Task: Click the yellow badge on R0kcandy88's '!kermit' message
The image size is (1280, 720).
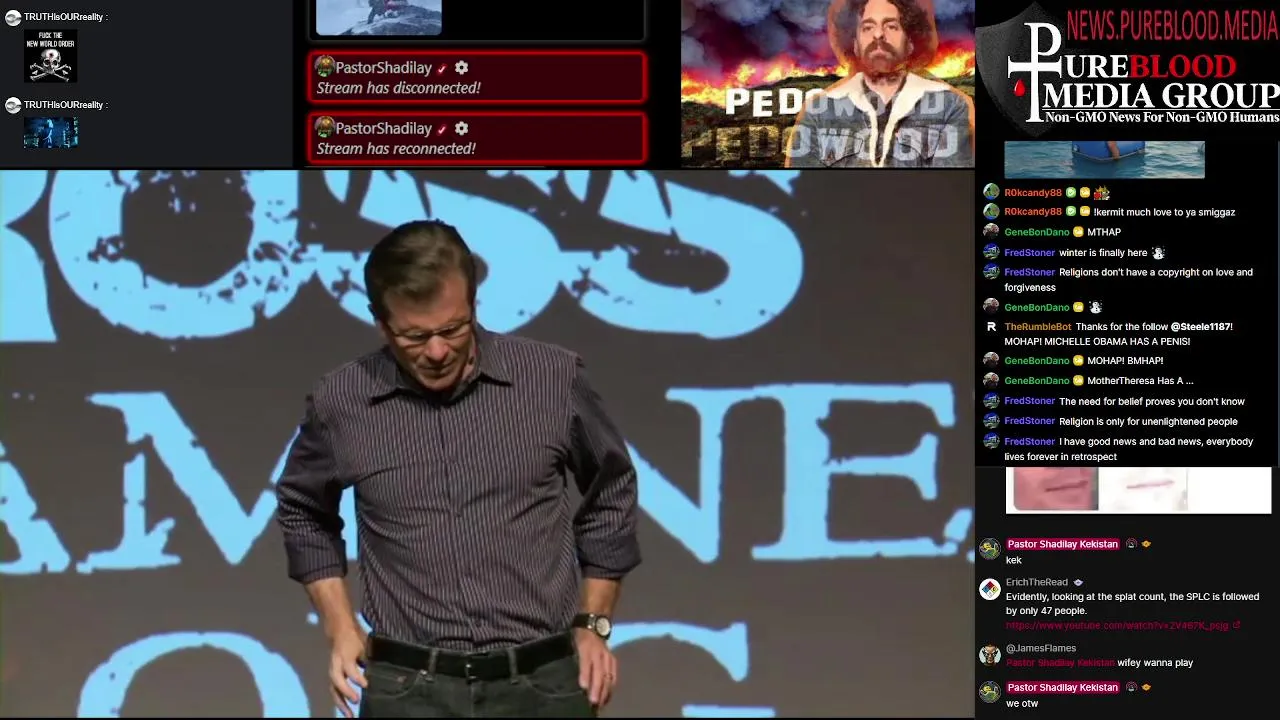Action: coord(1084,212)
